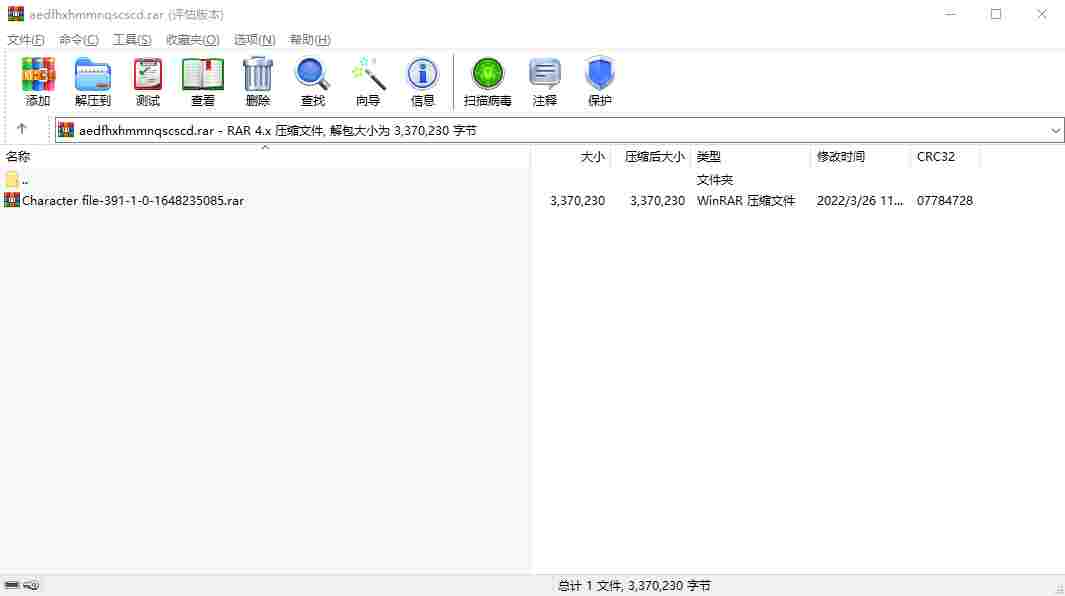
Task: Click the 测试 (Test) toolbar icon
Action: [x=147, y=75]
